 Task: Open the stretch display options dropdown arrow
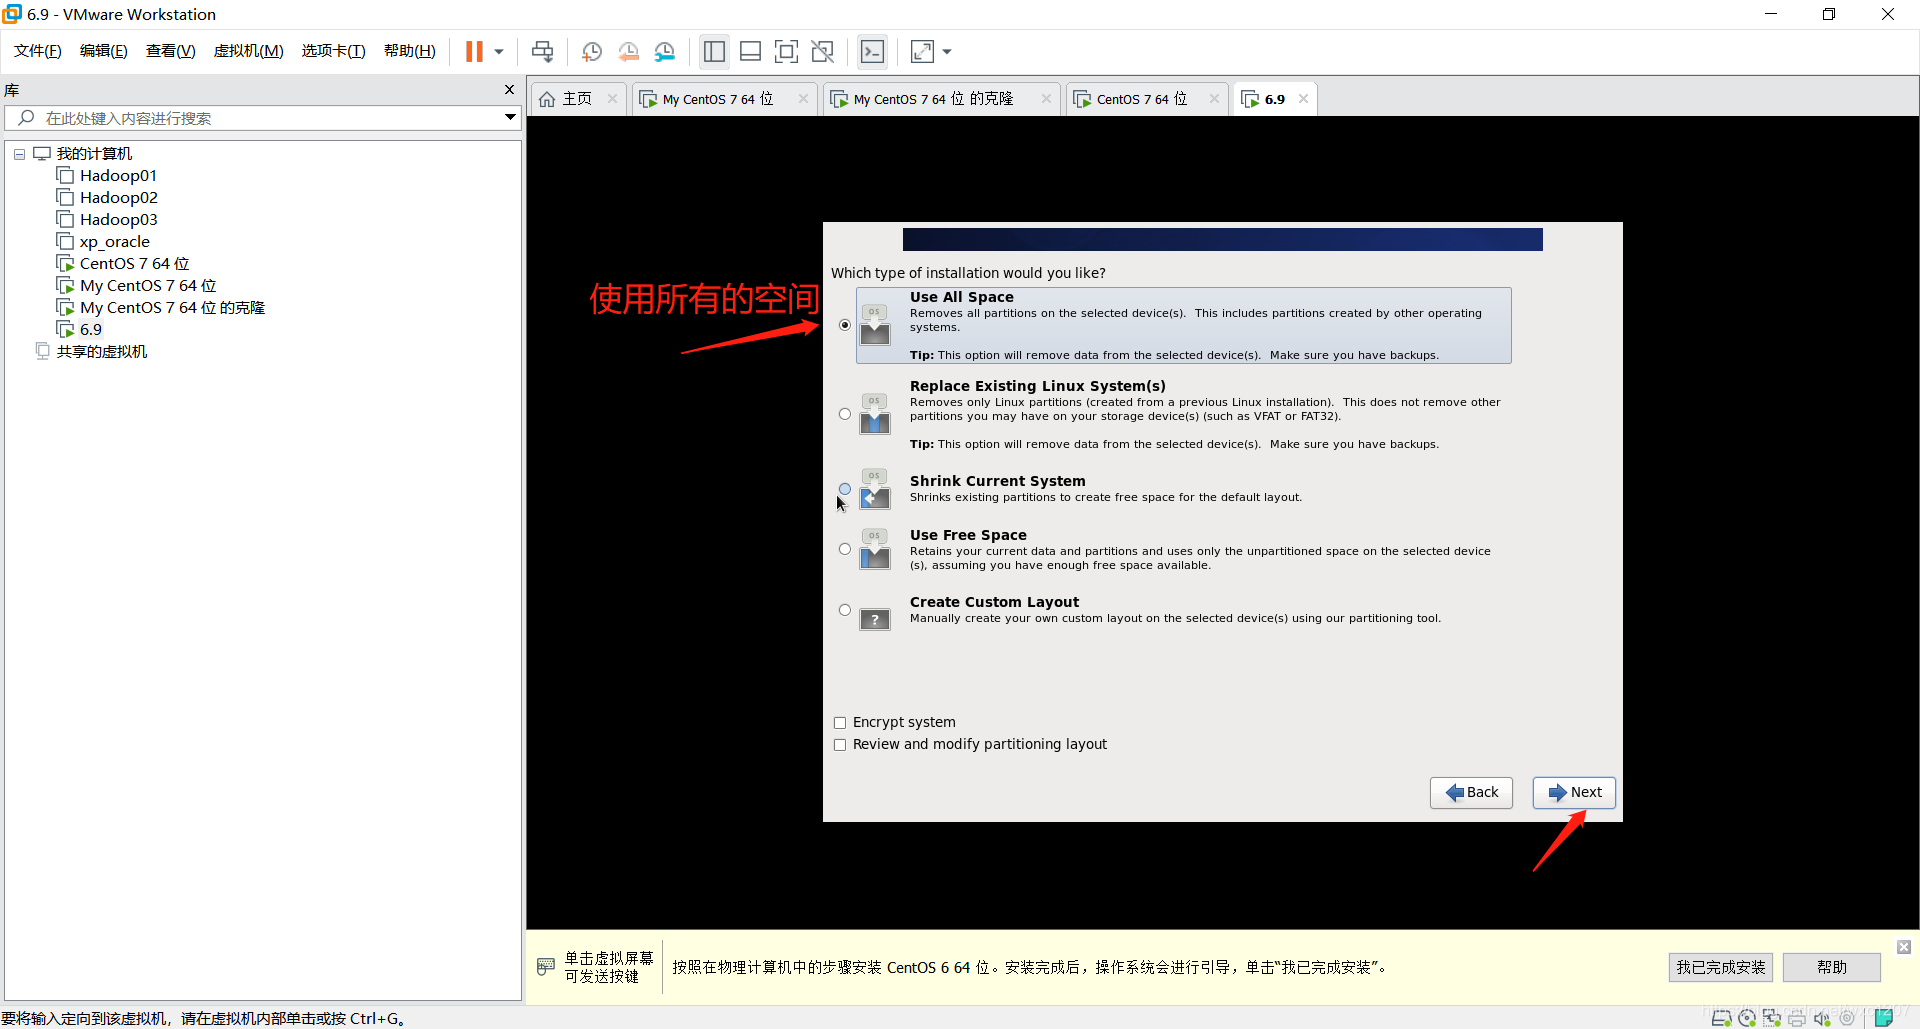947,51
